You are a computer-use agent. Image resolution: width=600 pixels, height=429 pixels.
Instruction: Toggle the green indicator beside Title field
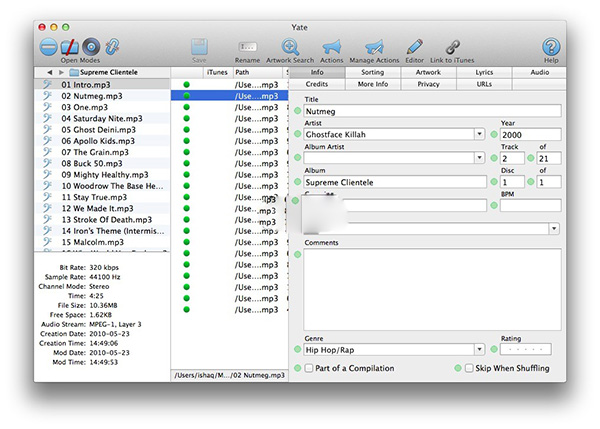[x=297, y=111]
